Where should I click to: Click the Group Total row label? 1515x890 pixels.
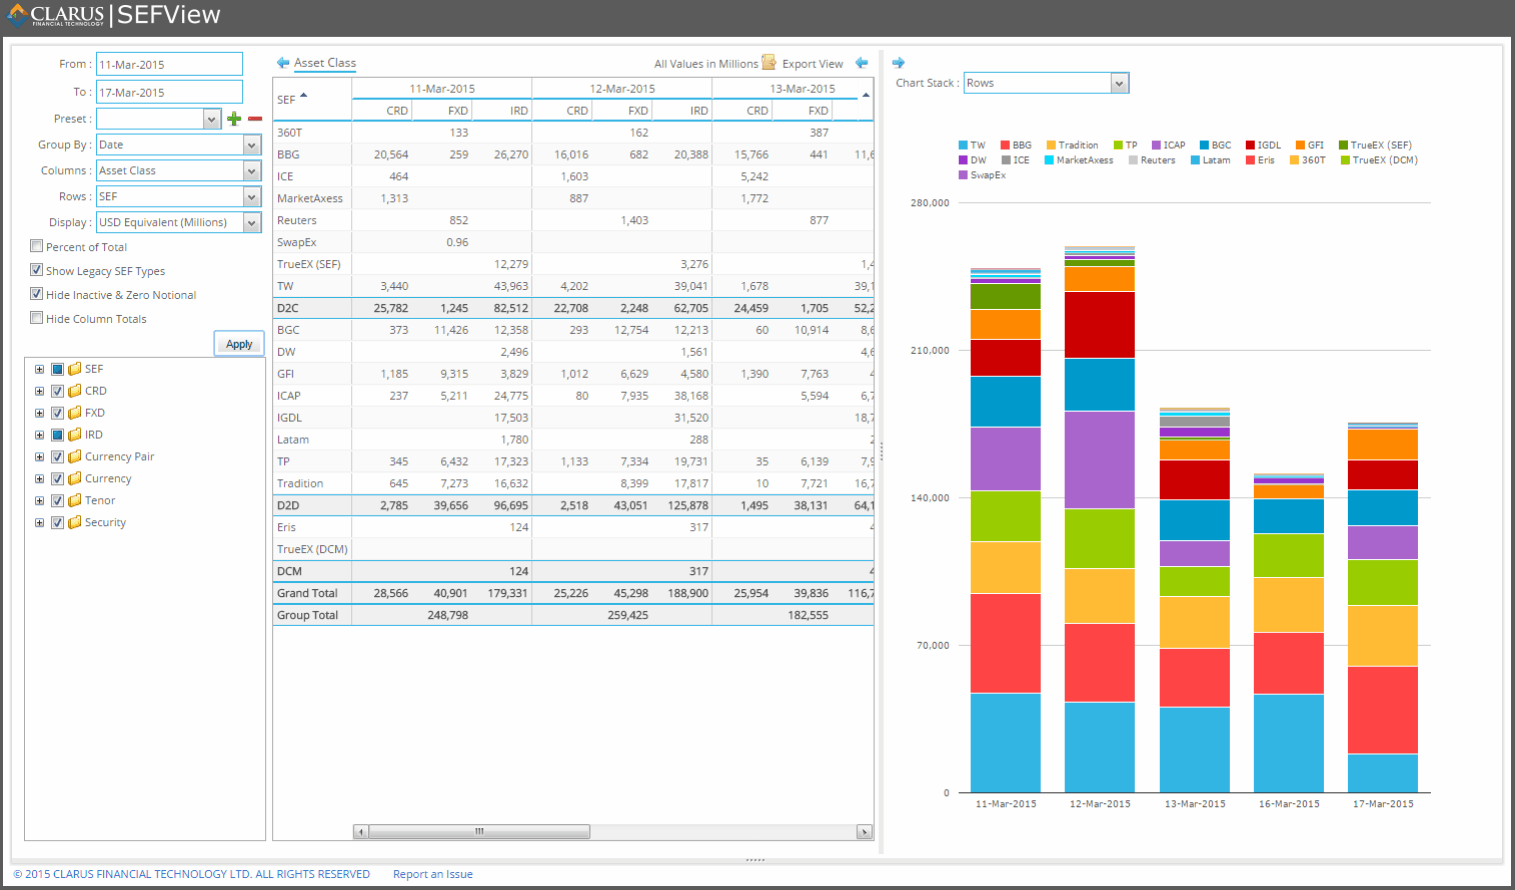click(x=307, y=615)
